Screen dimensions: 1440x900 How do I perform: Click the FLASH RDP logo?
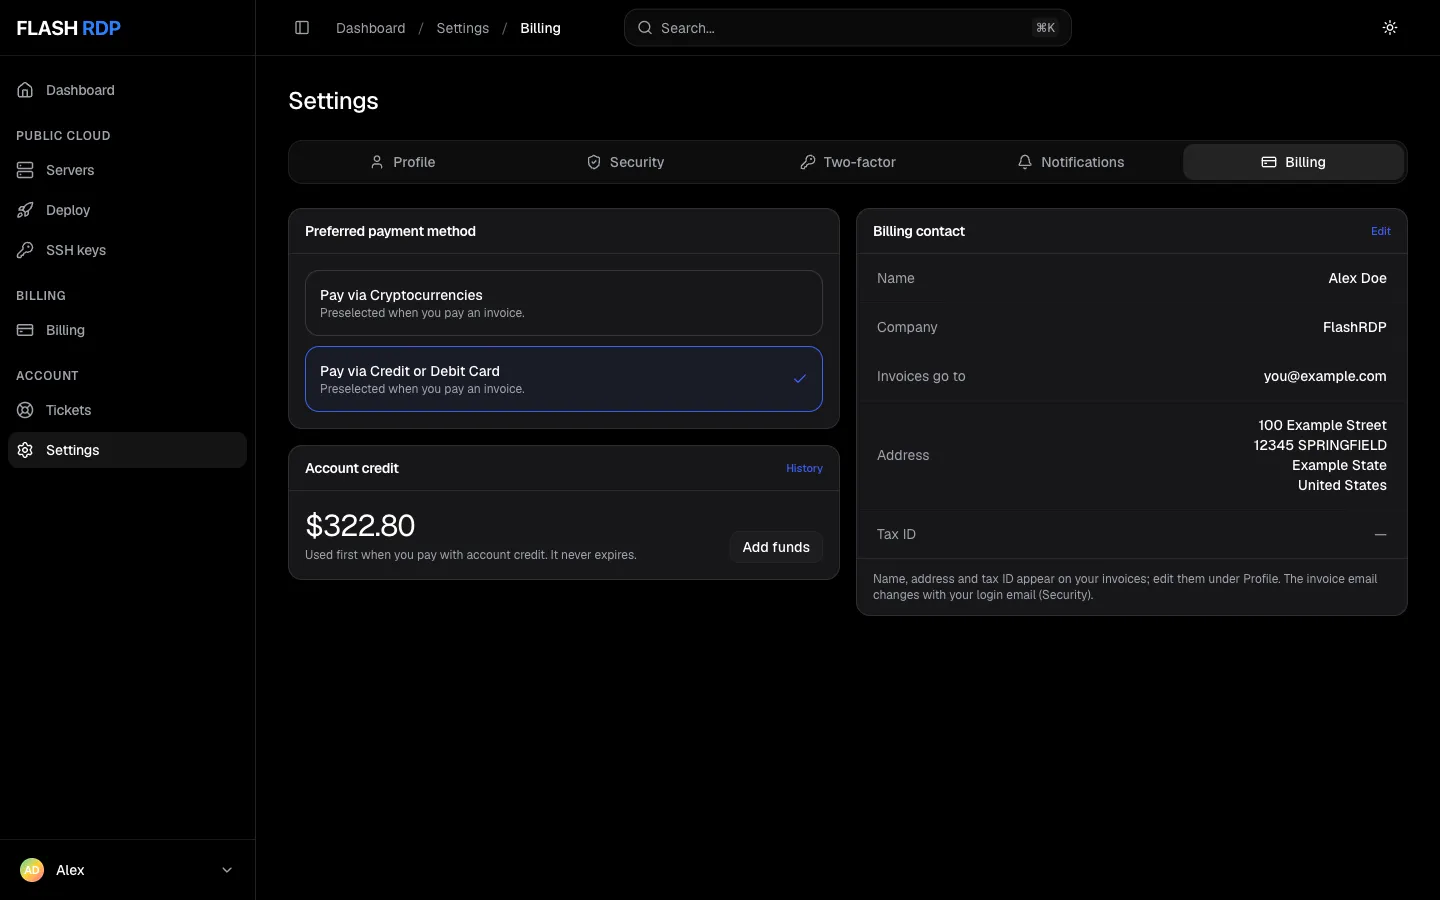point(69,28)
